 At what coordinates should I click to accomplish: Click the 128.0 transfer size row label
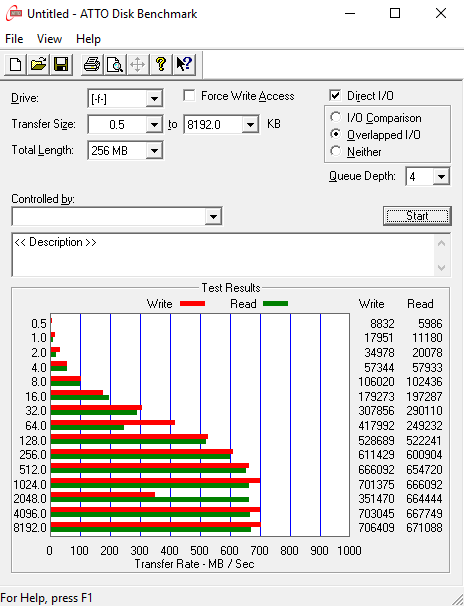click(33, 441)
